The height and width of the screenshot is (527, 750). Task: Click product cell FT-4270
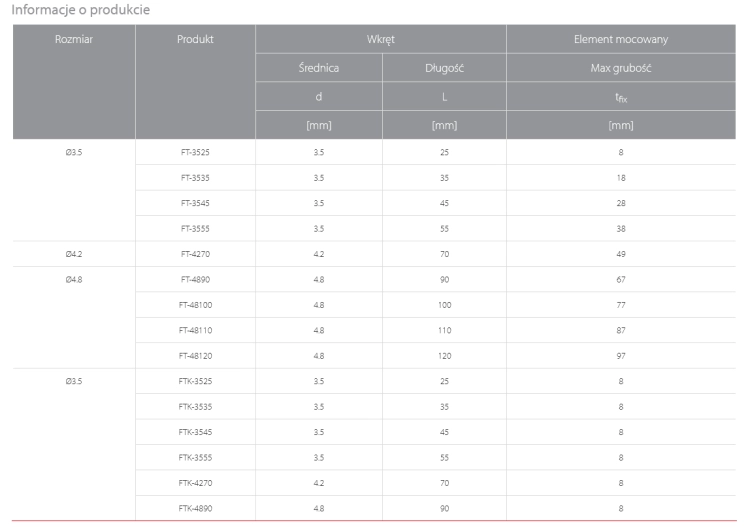click(195, 254)
